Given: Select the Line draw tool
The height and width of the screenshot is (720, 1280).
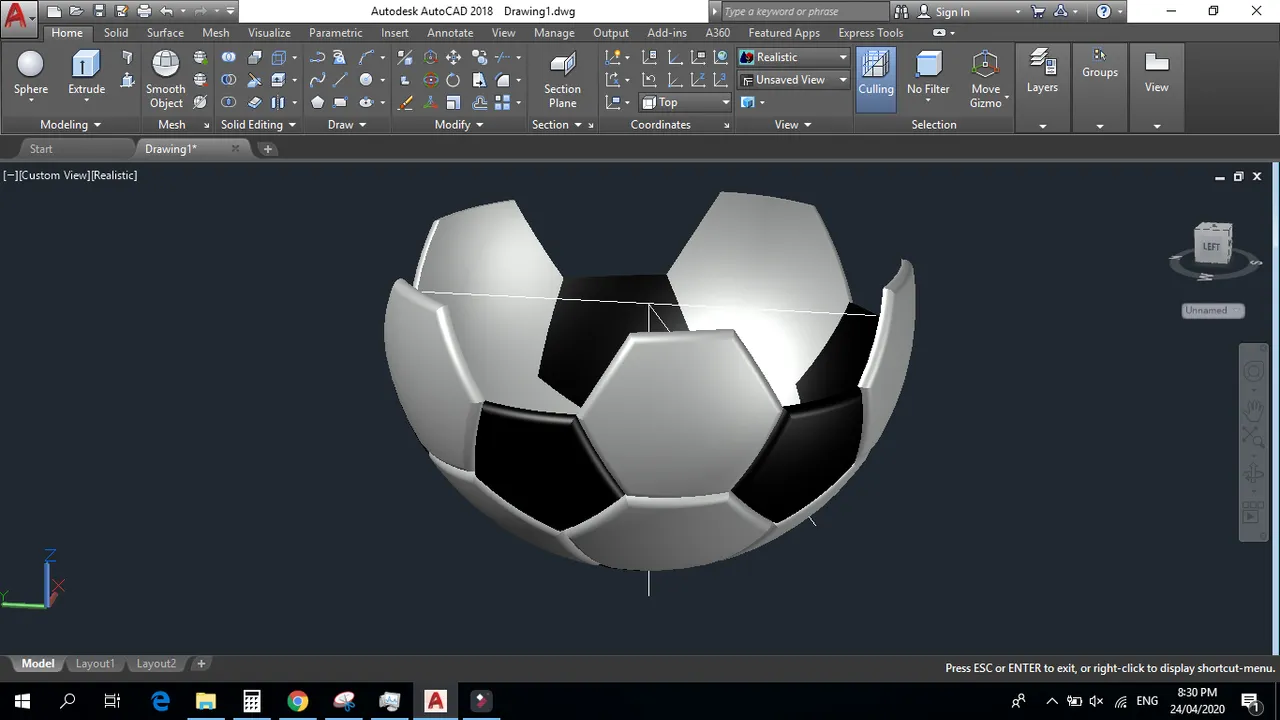Looking at the screenshot, I should (x=340, y=80).
